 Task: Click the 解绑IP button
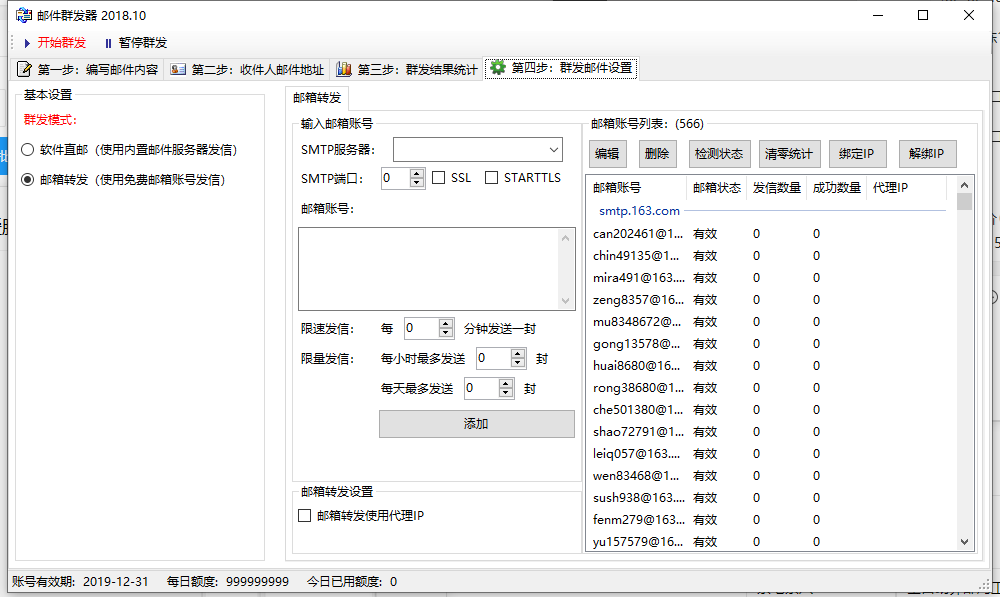click(927, 154)
